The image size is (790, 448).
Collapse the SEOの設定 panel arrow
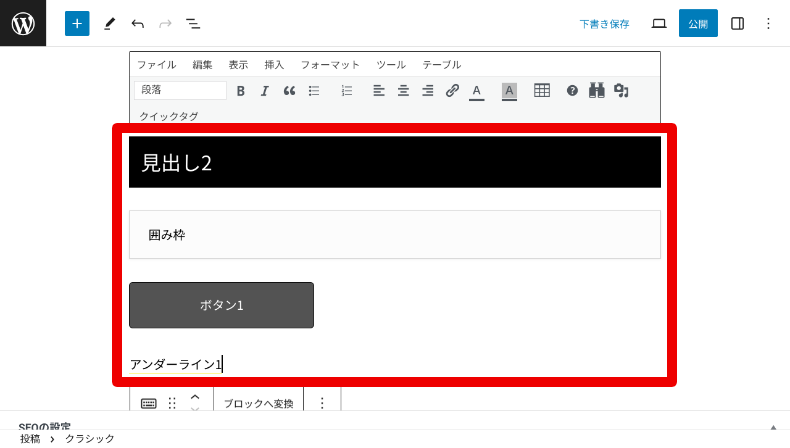[773, 427]
